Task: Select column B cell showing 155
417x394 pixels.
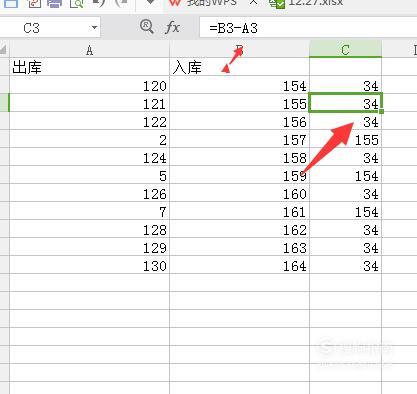Action: pos(239,103)
